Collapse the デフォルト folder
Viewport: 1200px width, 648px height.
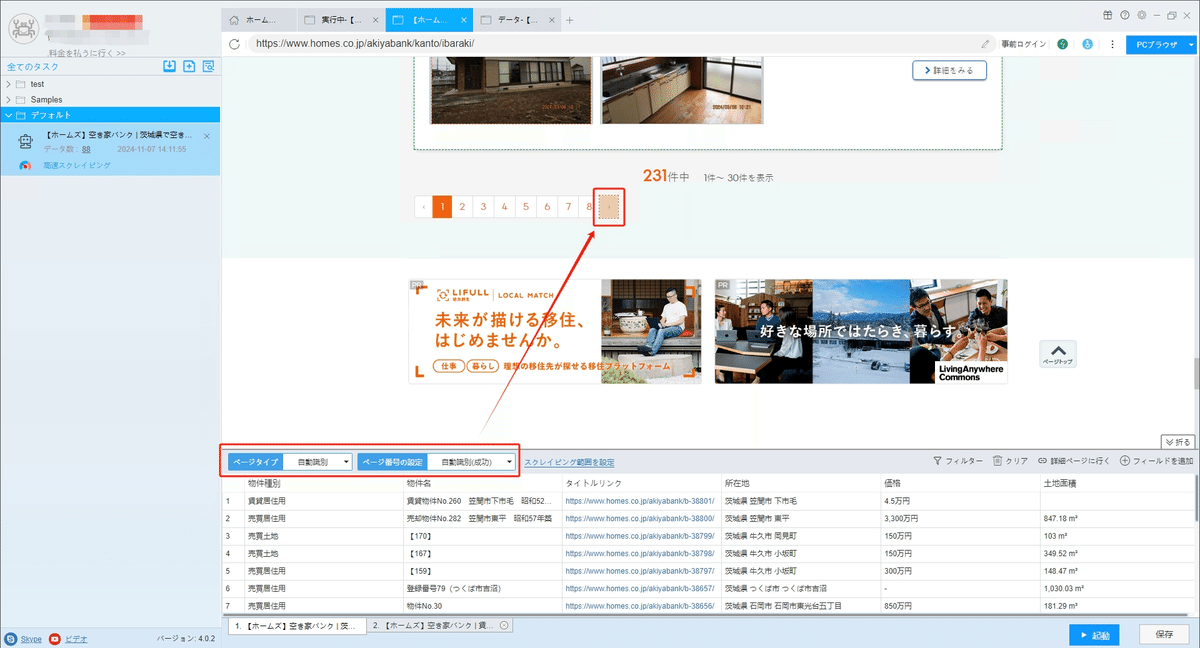coord(9,115)
